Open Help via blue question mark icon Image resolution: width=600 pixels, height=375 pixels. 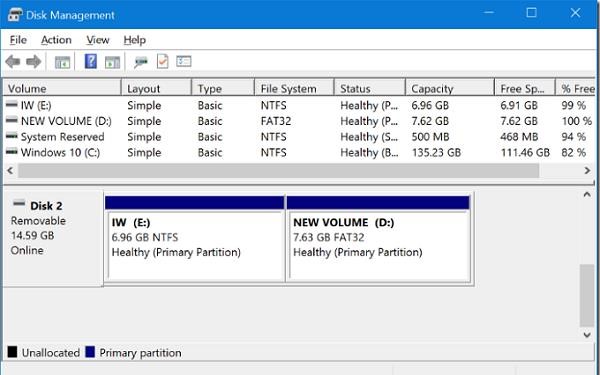(x=91, y=61)
